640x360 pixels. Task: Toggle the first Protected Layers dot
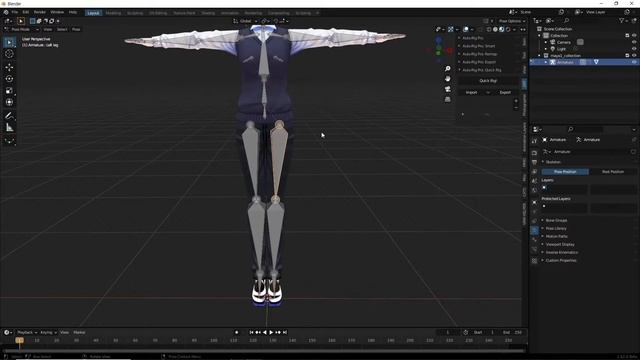544,206
